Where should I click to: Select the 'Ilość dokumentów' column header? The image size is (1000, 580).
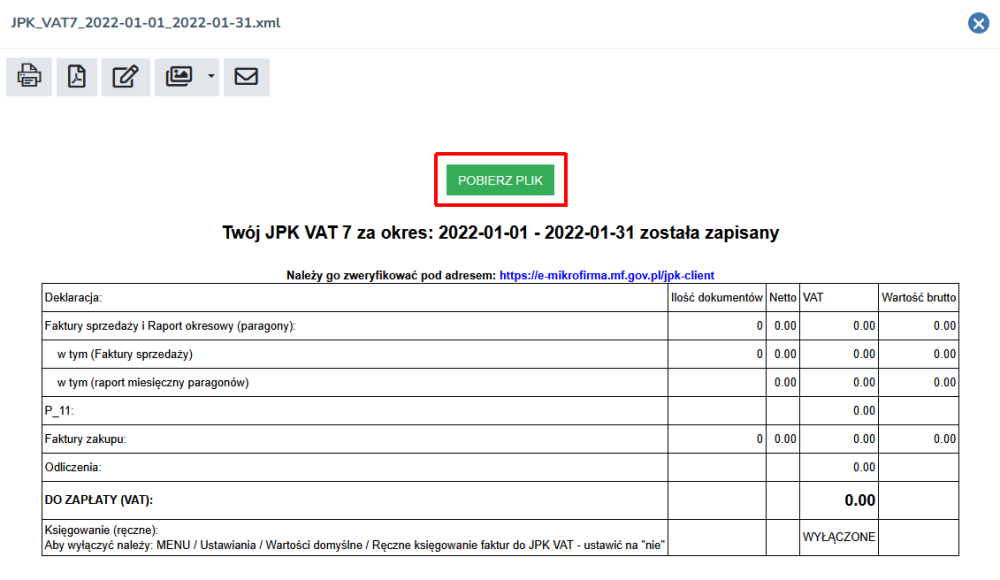[717, 297]
